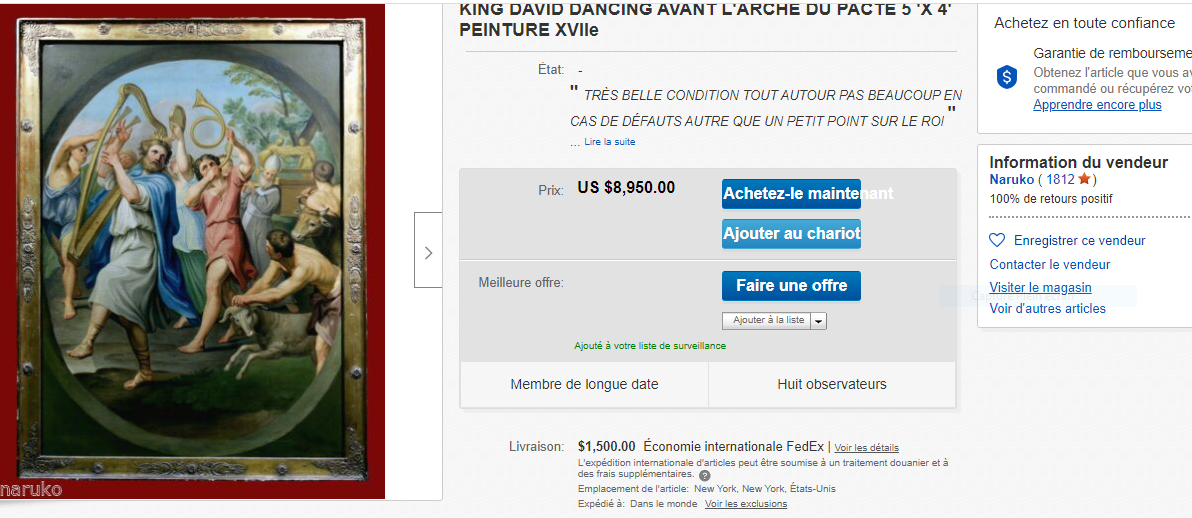Open seller profile link Naruko
The image size is (1192, 518).
point(1010,180)
